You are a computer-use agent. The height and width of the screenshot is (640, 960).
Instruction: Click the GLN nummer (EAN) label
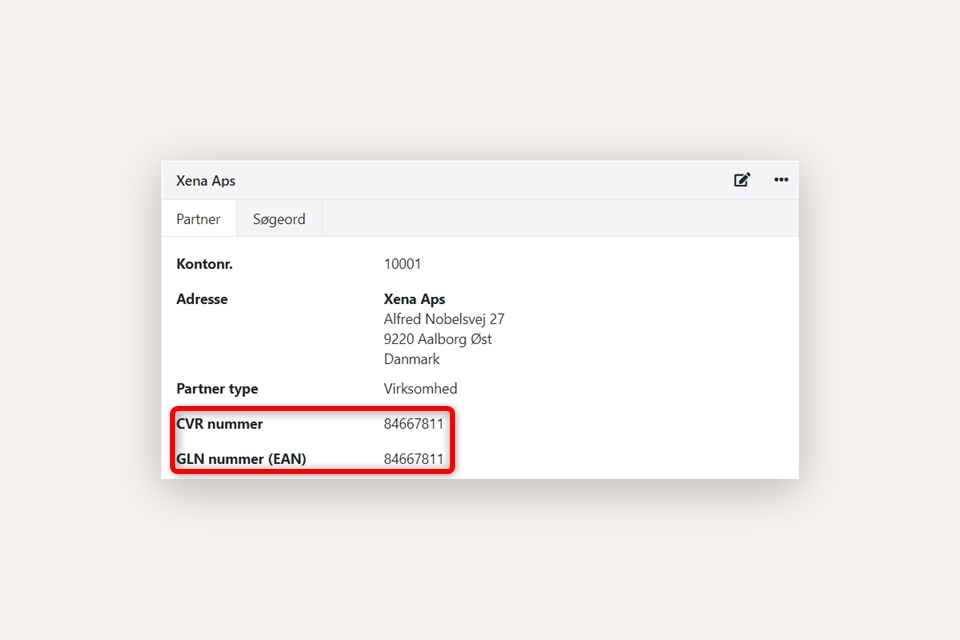(x=241, y=459)
